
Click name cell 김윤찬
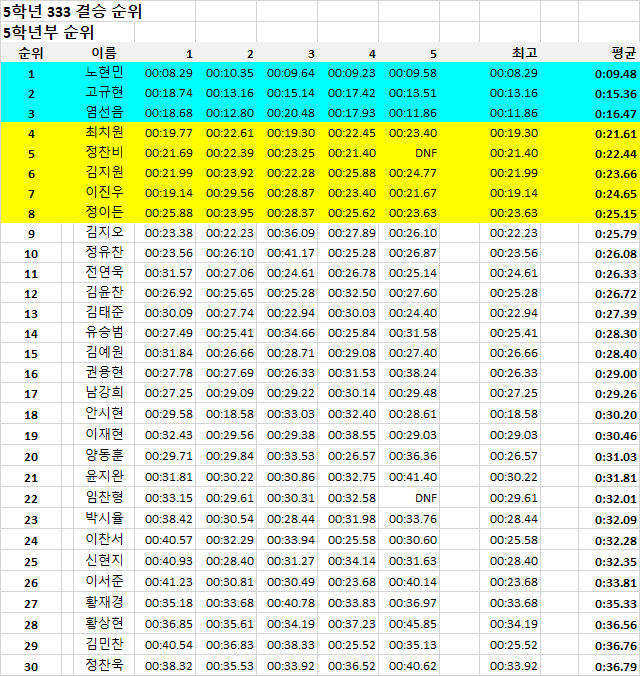(104, 292)
